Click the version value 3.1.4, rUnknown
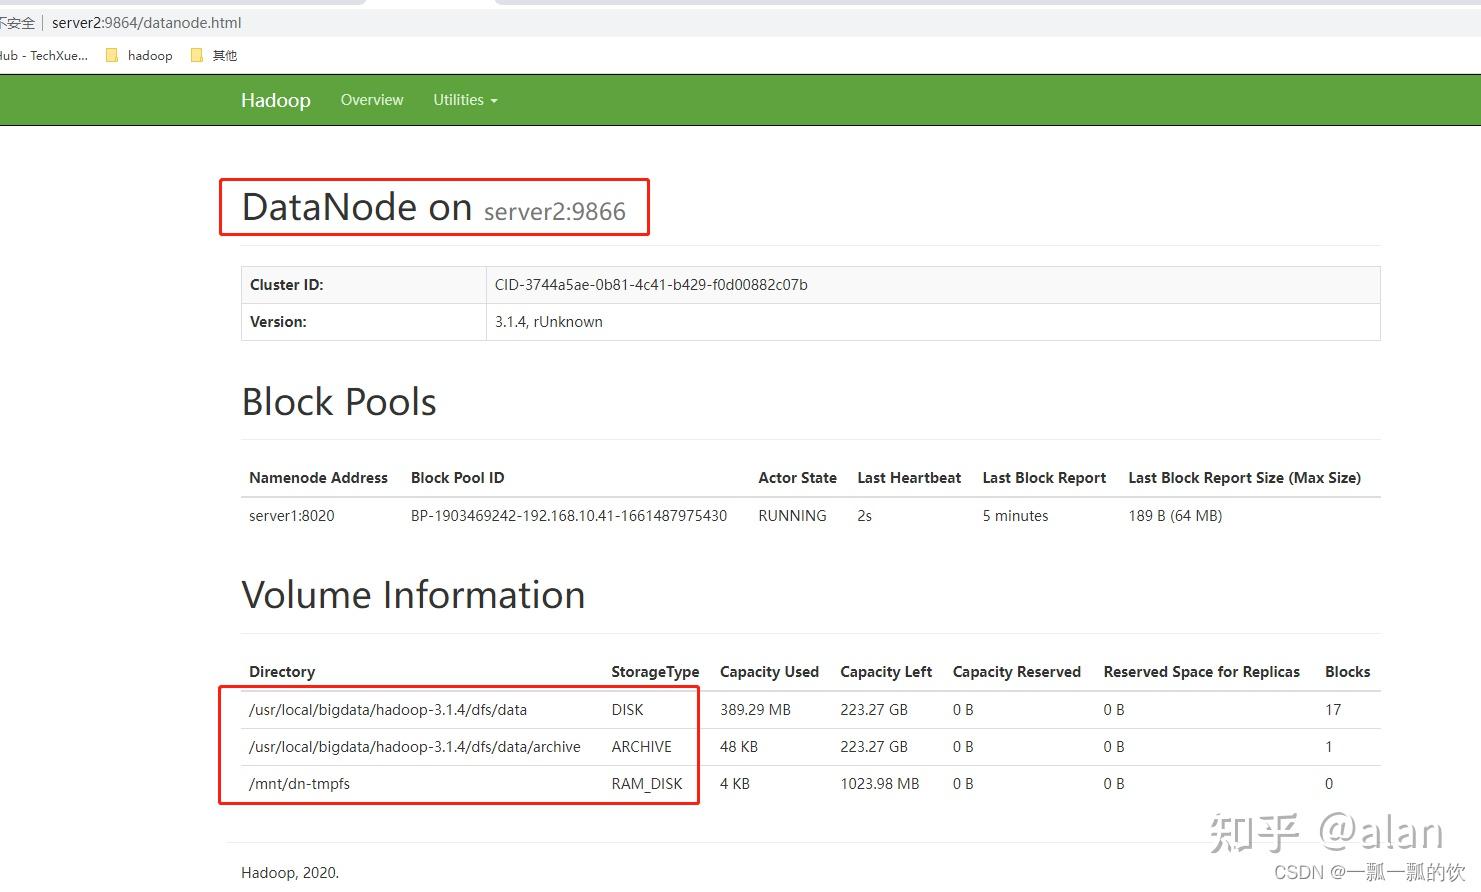Image resolution: width=1481 pixels, height=892 pixels. click(548, 322)
